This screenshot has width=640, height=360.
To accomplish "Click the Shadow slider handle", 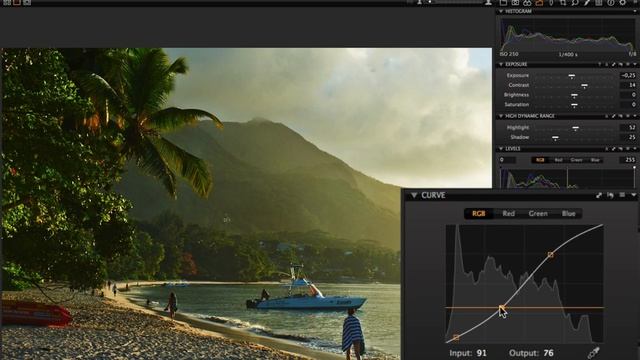I will [x=556, y=138].
